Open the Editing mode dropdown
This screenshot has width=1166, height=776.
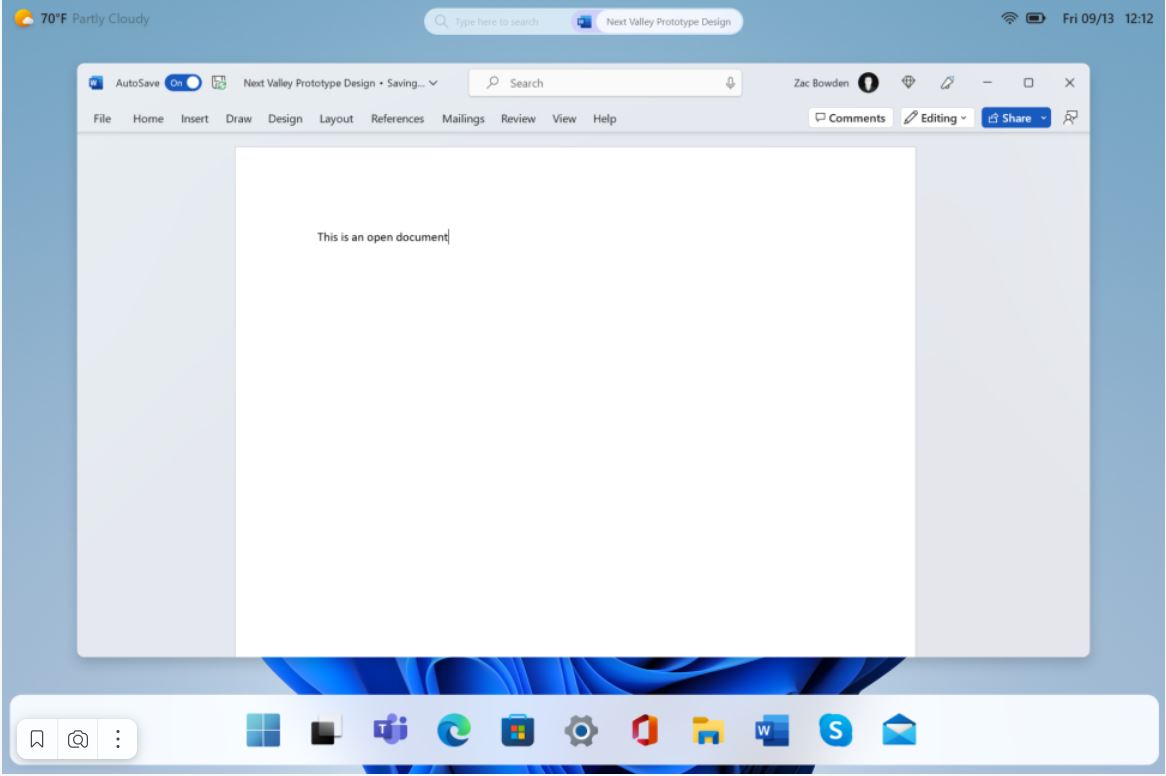point(937,118)
